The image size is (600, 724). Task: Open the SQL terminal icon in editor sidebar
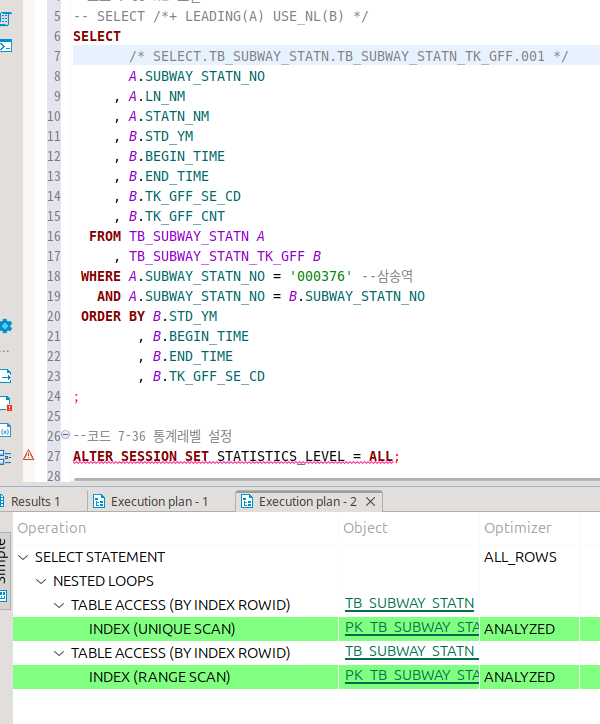5,45
